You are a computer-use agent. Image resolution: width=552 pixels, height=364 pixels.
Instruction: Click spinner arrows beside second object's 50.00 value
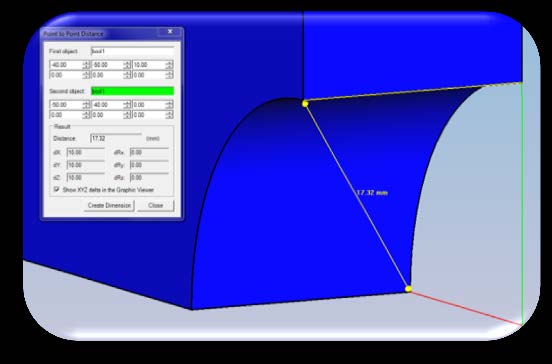tap(86, 105)
